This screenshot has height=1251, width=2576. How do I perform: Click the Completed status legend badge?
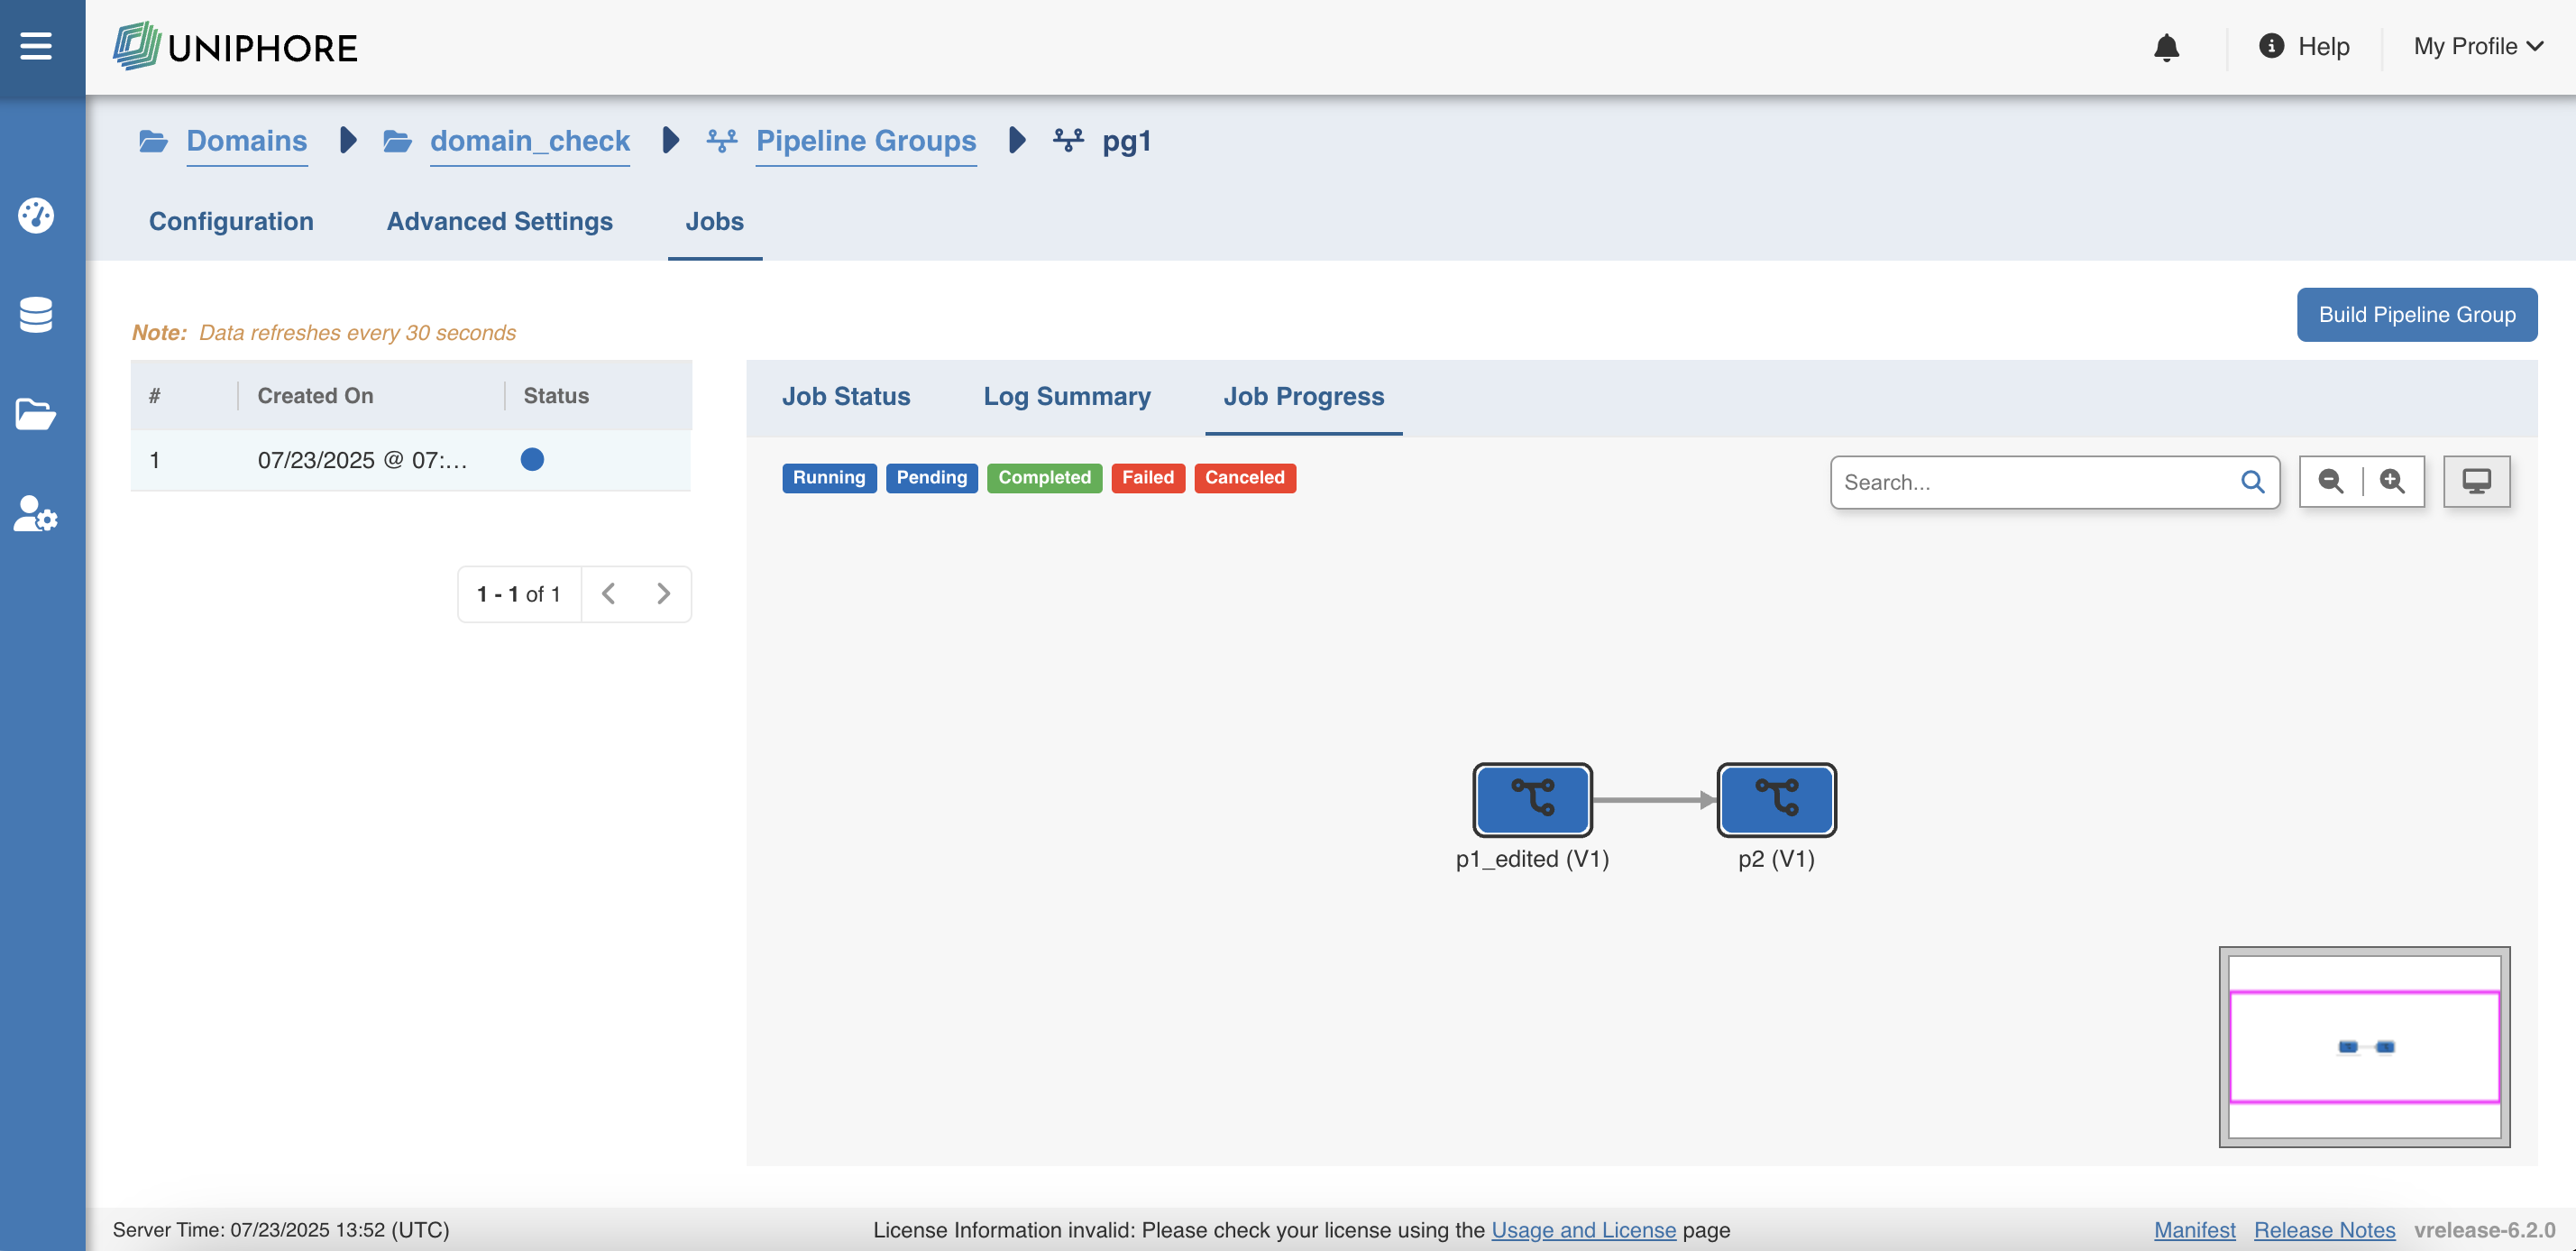pyautogui.click(x=1045, y=478)
